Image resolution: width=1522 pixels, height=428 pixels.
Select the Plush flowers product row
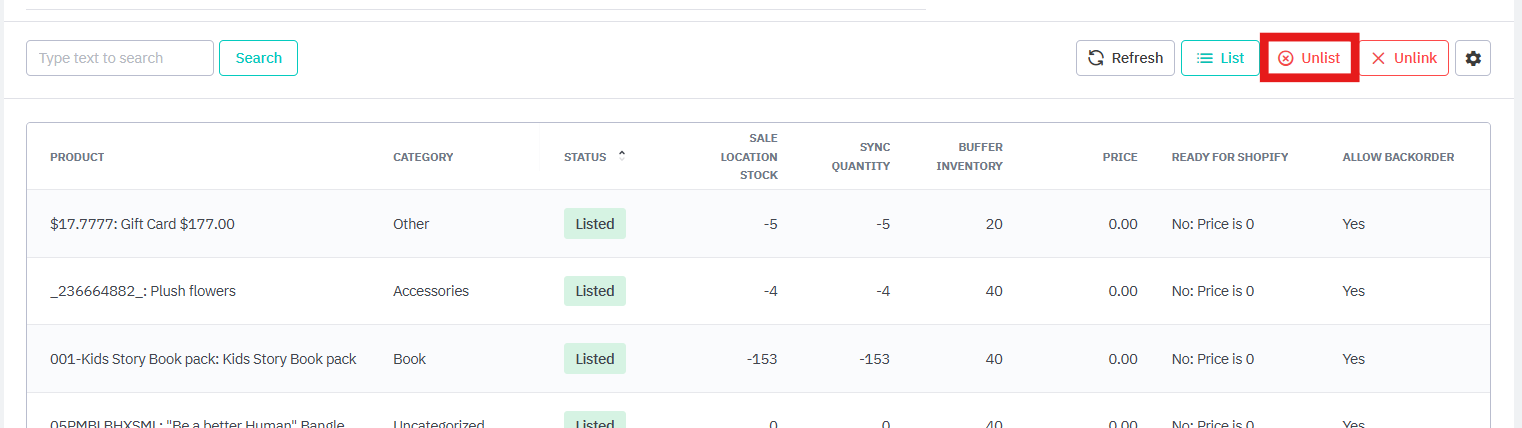pos(142,291)
